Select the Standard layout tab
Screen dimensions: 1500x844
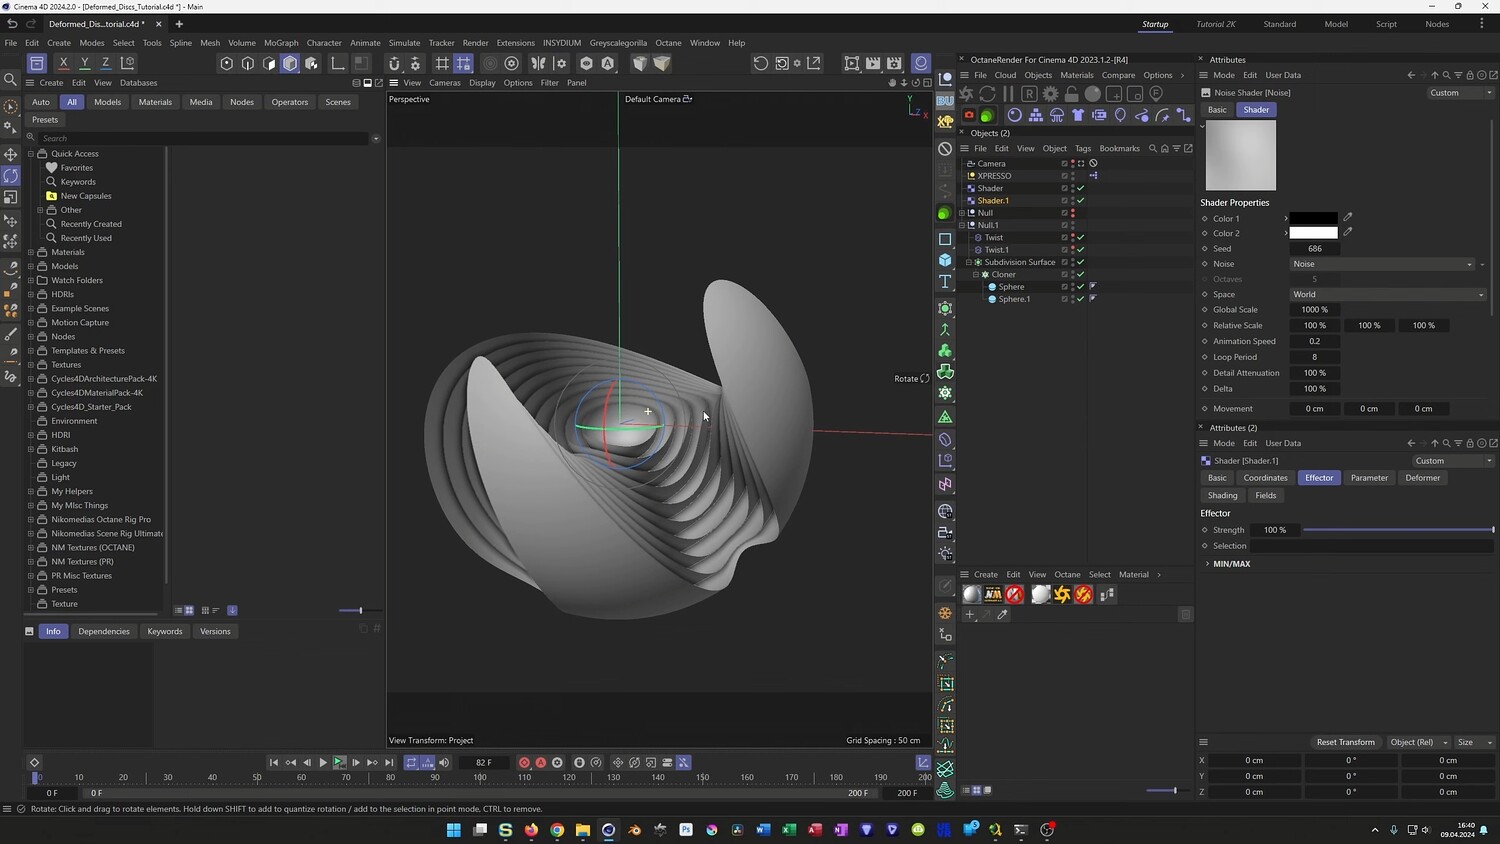[x=1279, y=24]
